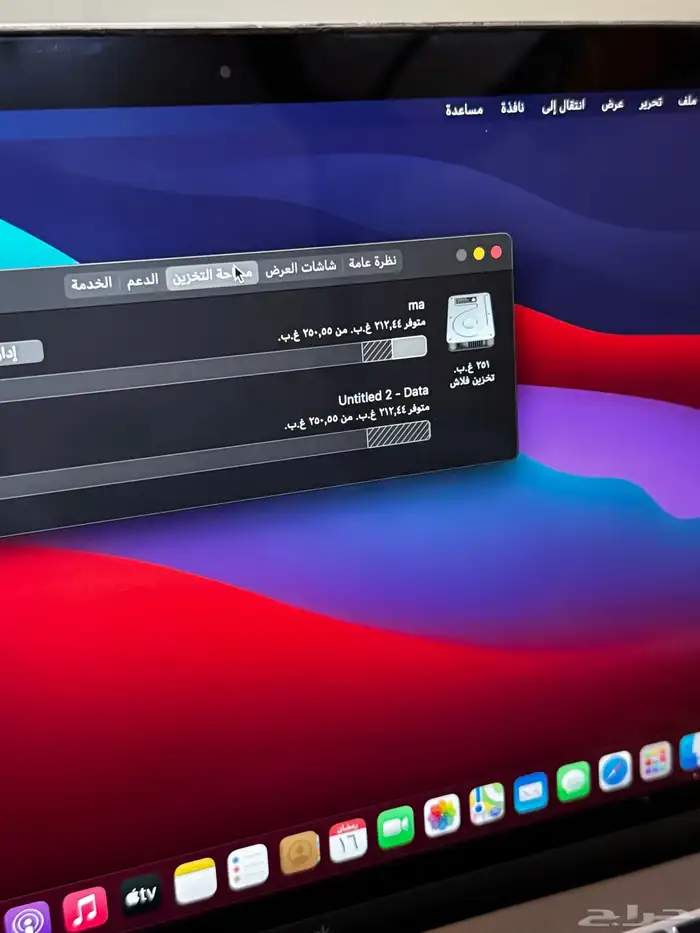
Task: Launch Safari from the dock
Action: point(615,770)
